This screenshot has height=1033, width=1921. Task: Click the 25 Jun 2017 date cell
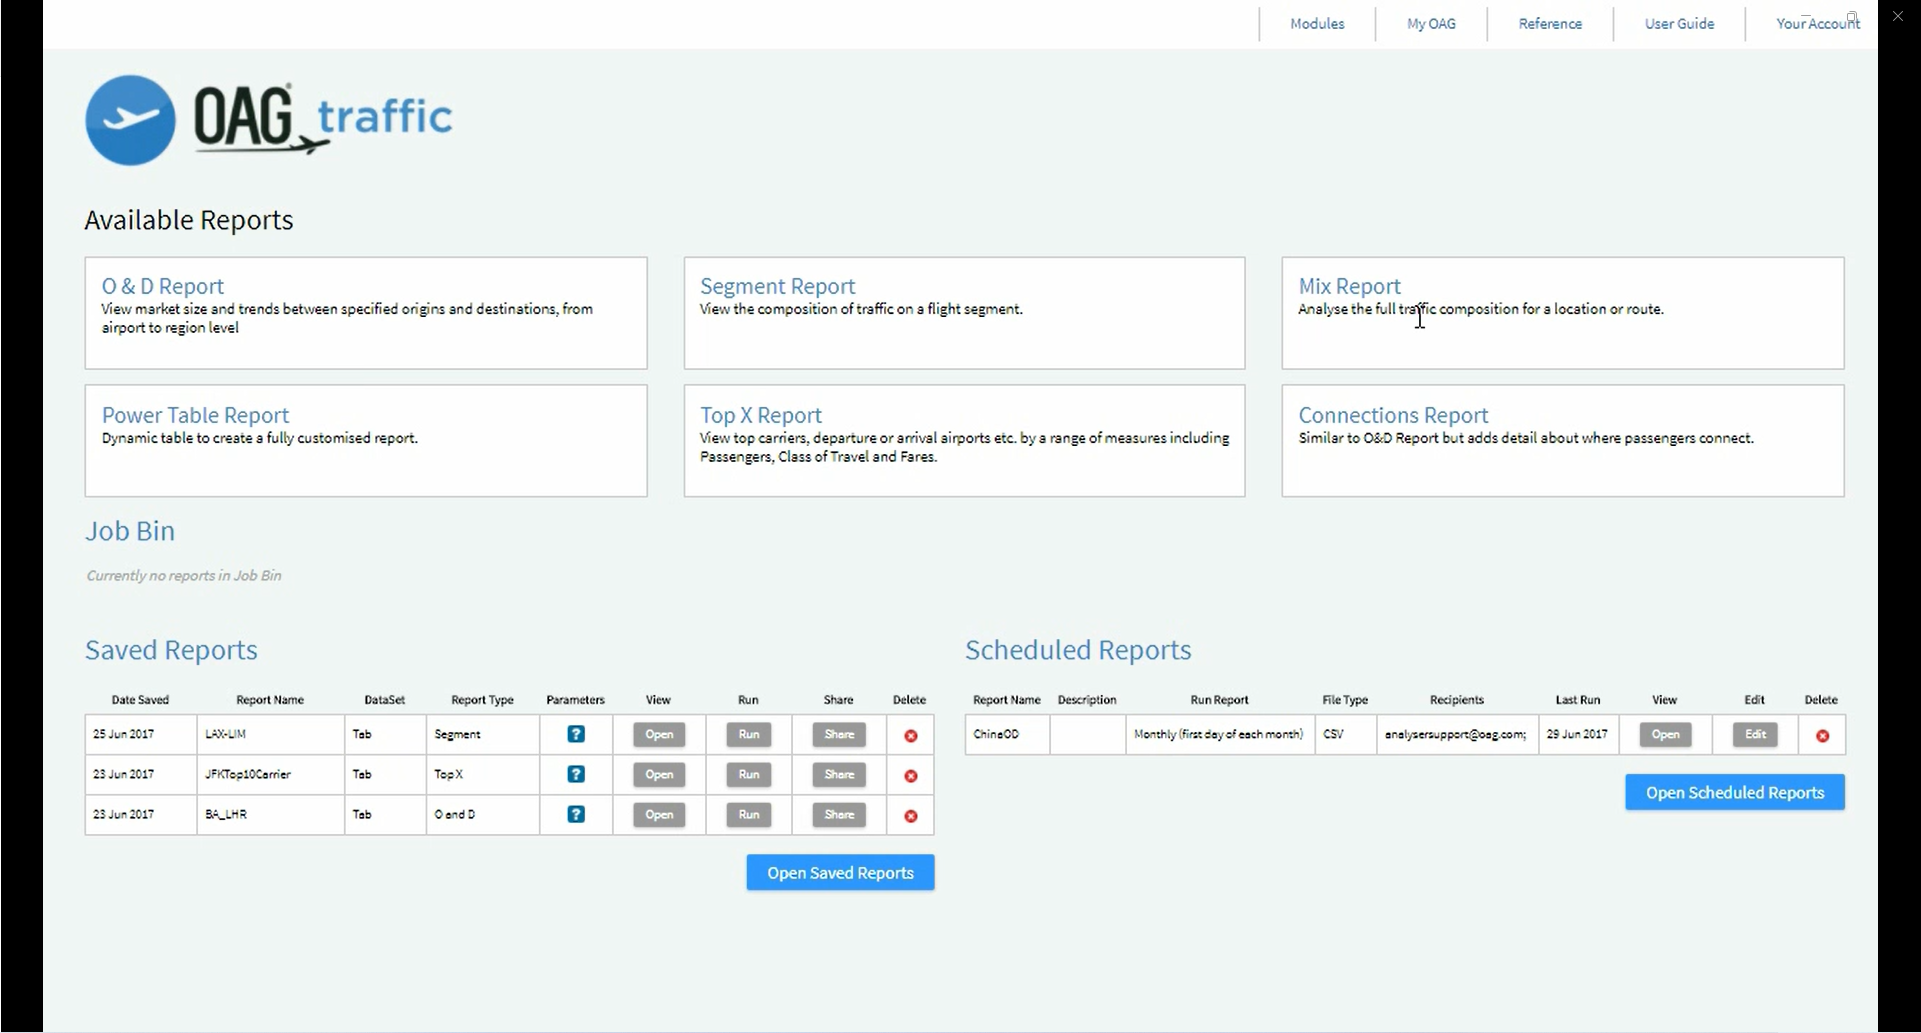coord(140,735)
